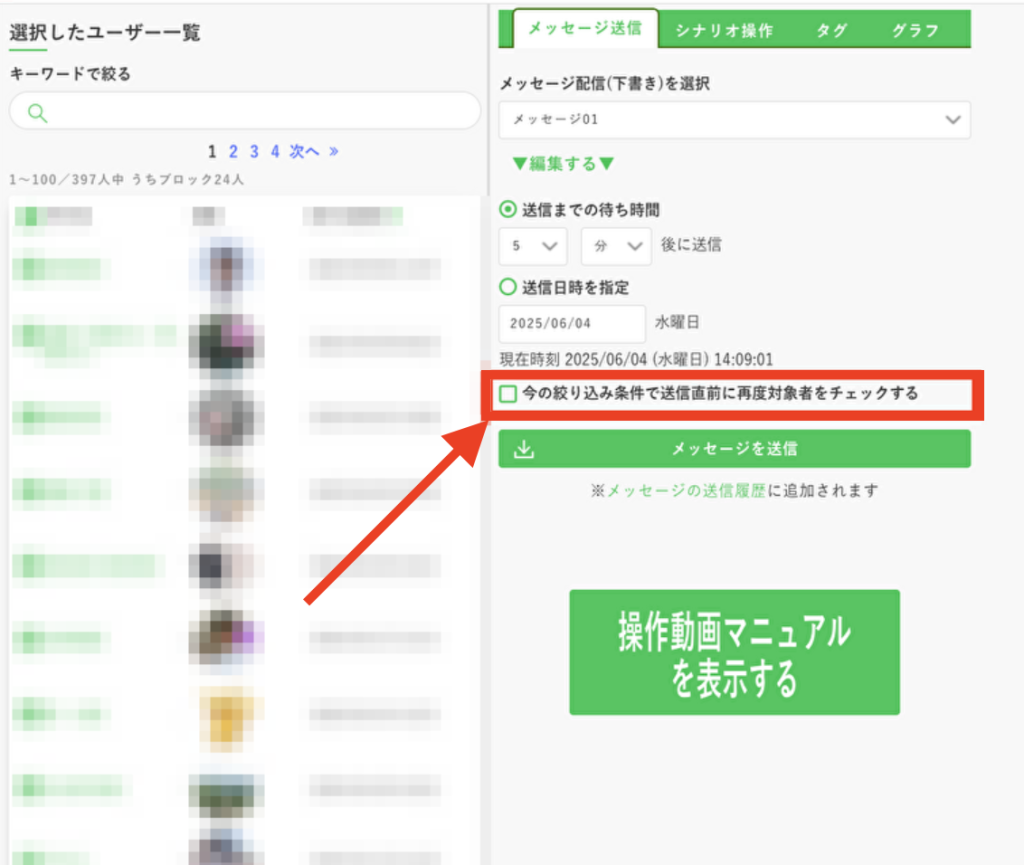Open the 分 time unit dropdown
Screen dimensions: 1024x865
(616, 246)
